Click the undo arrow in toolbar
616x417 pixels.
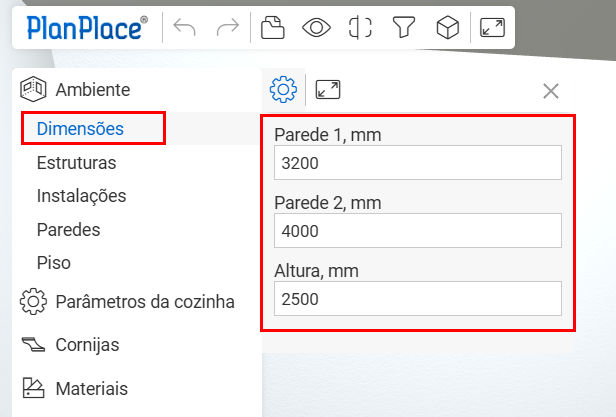click(184, 28)
